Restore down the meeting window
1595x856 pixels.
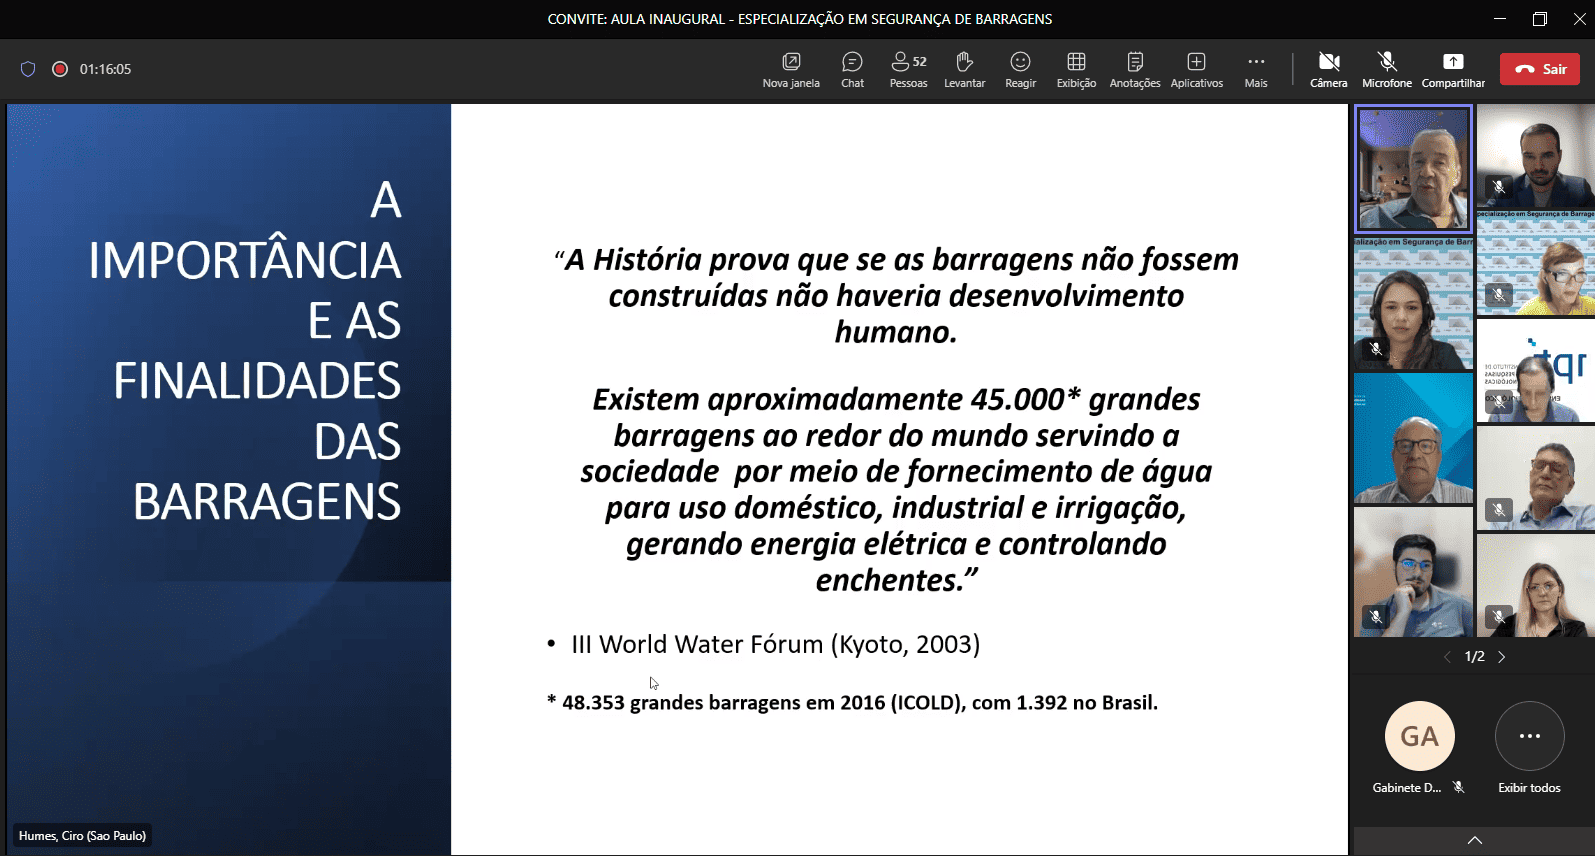pyautogui.click(x=1539, y=19)
